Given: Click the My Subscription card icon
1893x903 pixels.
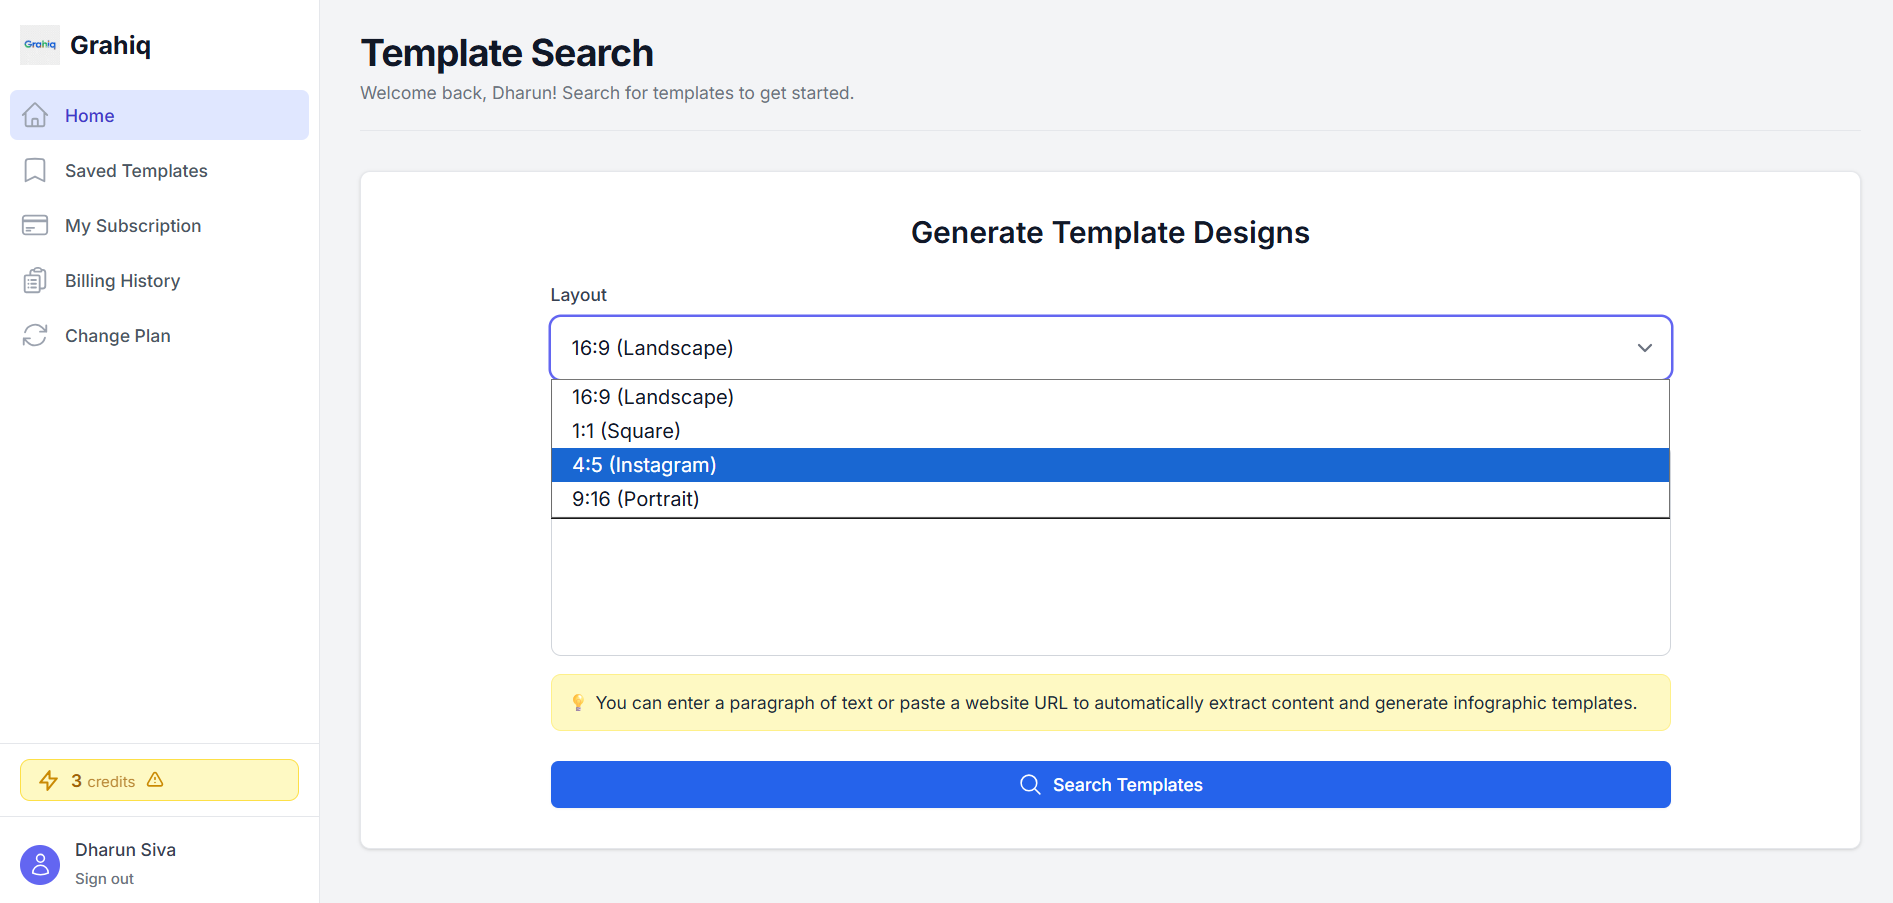Looking at the screenshot, I should pos(35,225).
